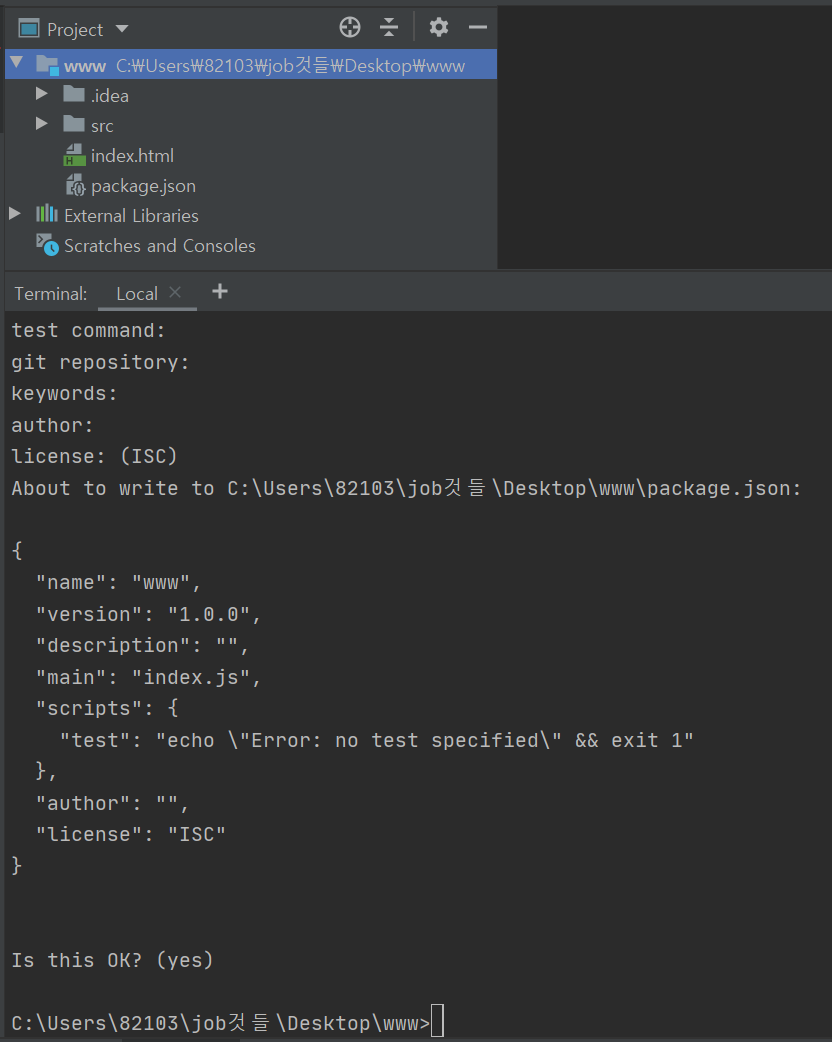Screen dimensions: 832x1042
Task: Hide the Project tool window with minus icon
Action: click(478, 27)
